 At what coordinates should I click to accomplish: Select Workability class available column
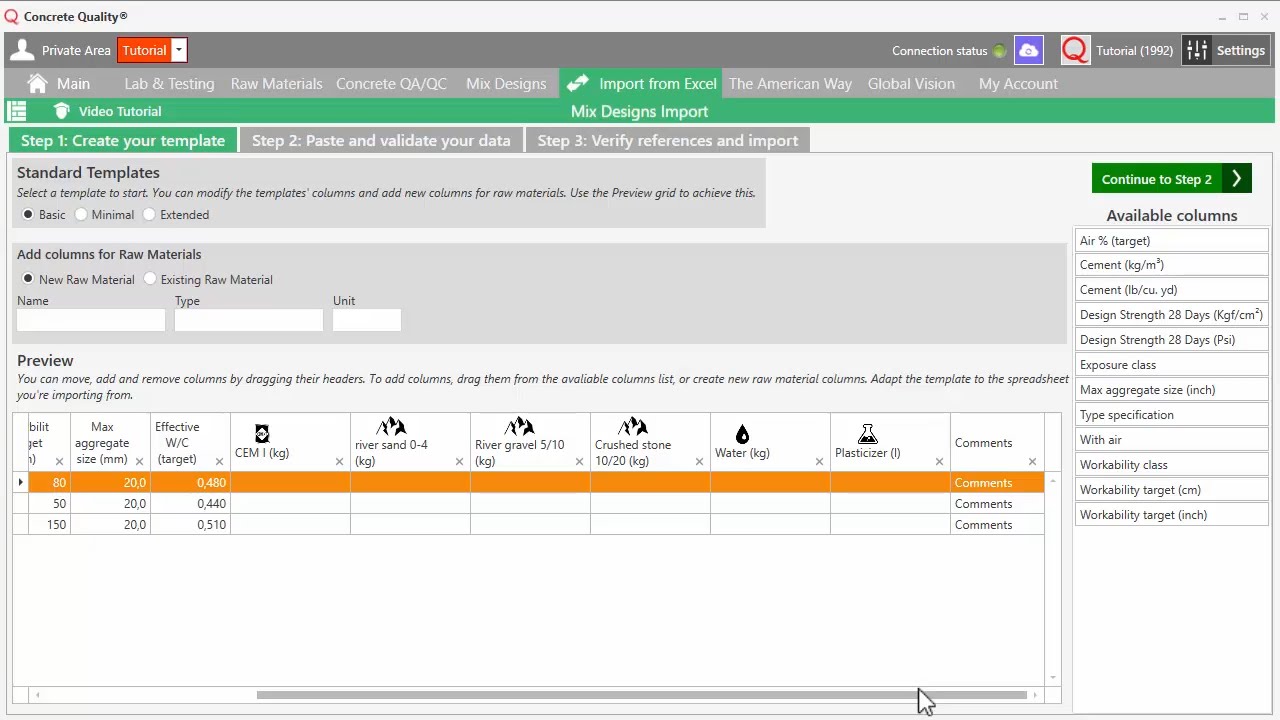[x=1171, y=465]
